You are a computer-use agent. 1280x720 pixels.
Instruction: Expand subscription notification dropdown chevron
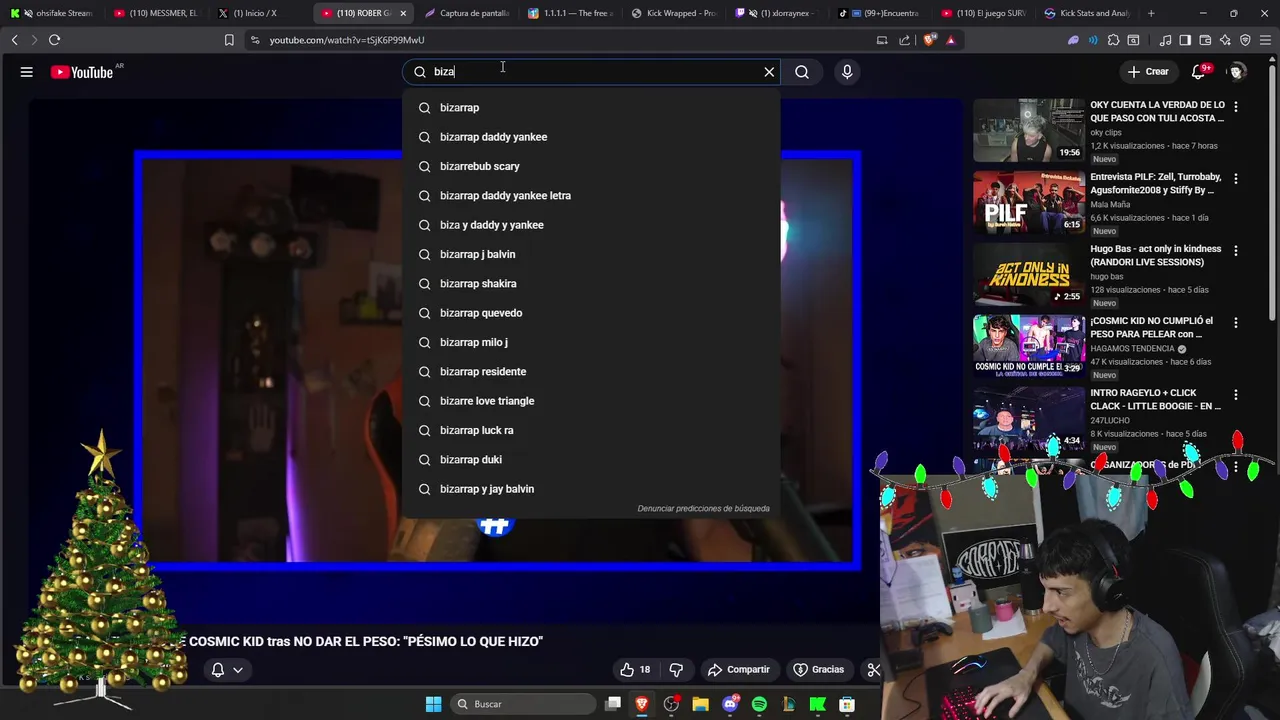(238, 670)
